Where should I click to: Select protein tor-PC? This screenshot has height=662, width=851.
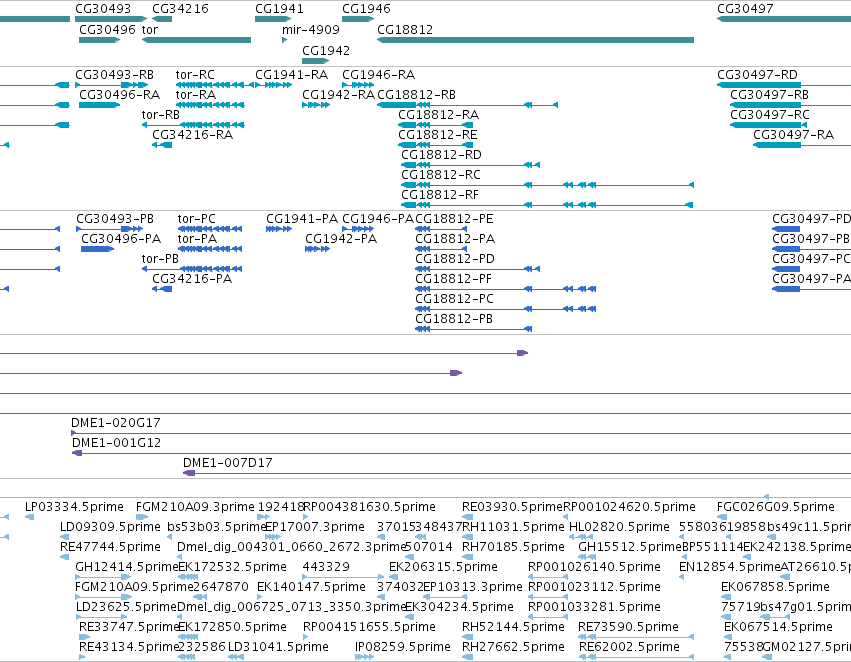coord(196,219)
